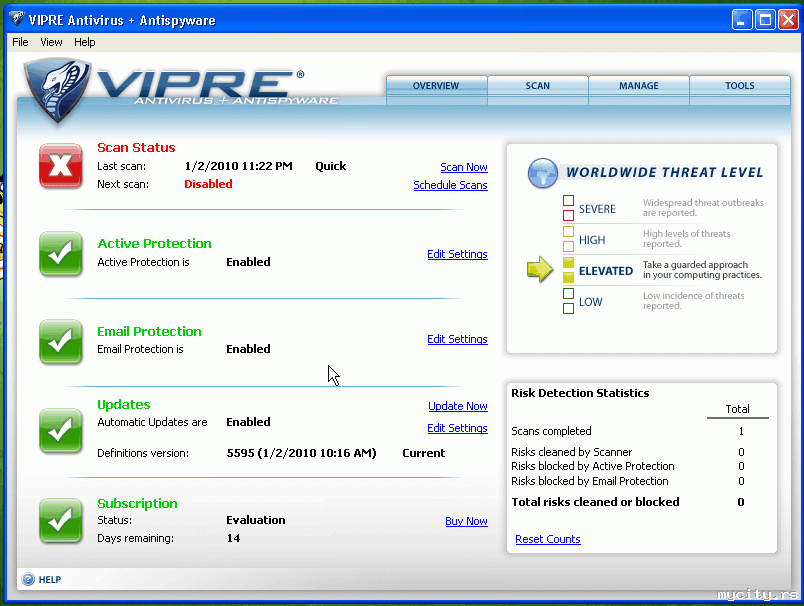Viewport: 804px width, 606px height.
Task: Open the File menu
Action: tap(20, 42)
